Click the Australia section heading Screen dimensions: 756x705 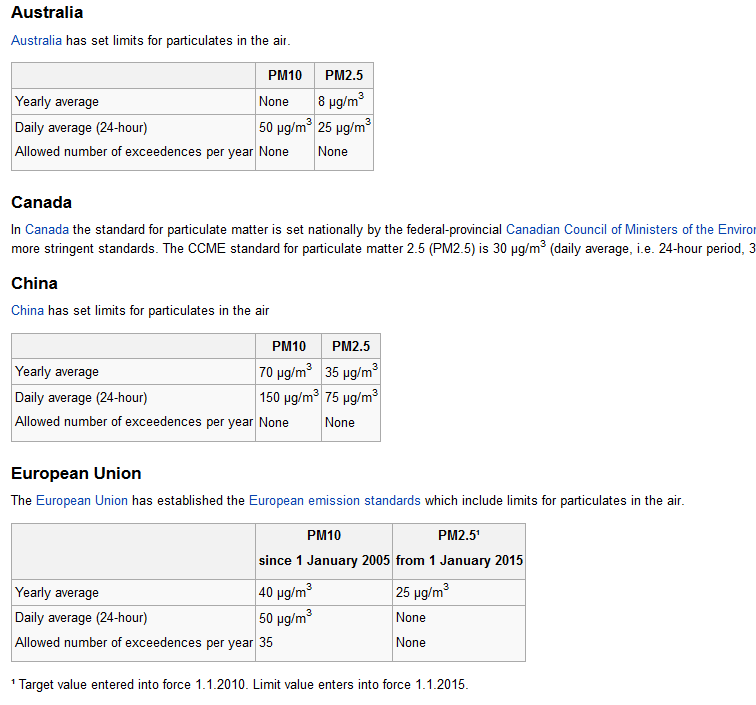coord(47,13)
